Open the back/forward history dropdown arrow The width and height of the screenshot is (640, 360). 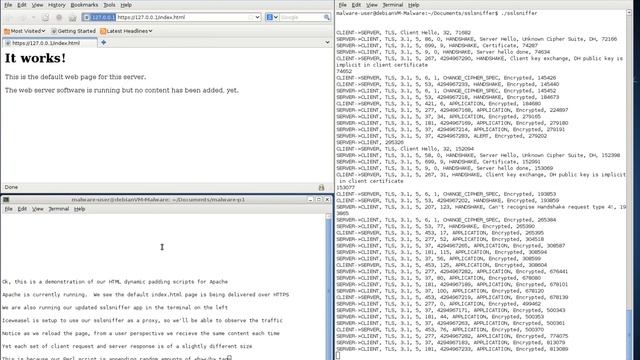(33, 18)
